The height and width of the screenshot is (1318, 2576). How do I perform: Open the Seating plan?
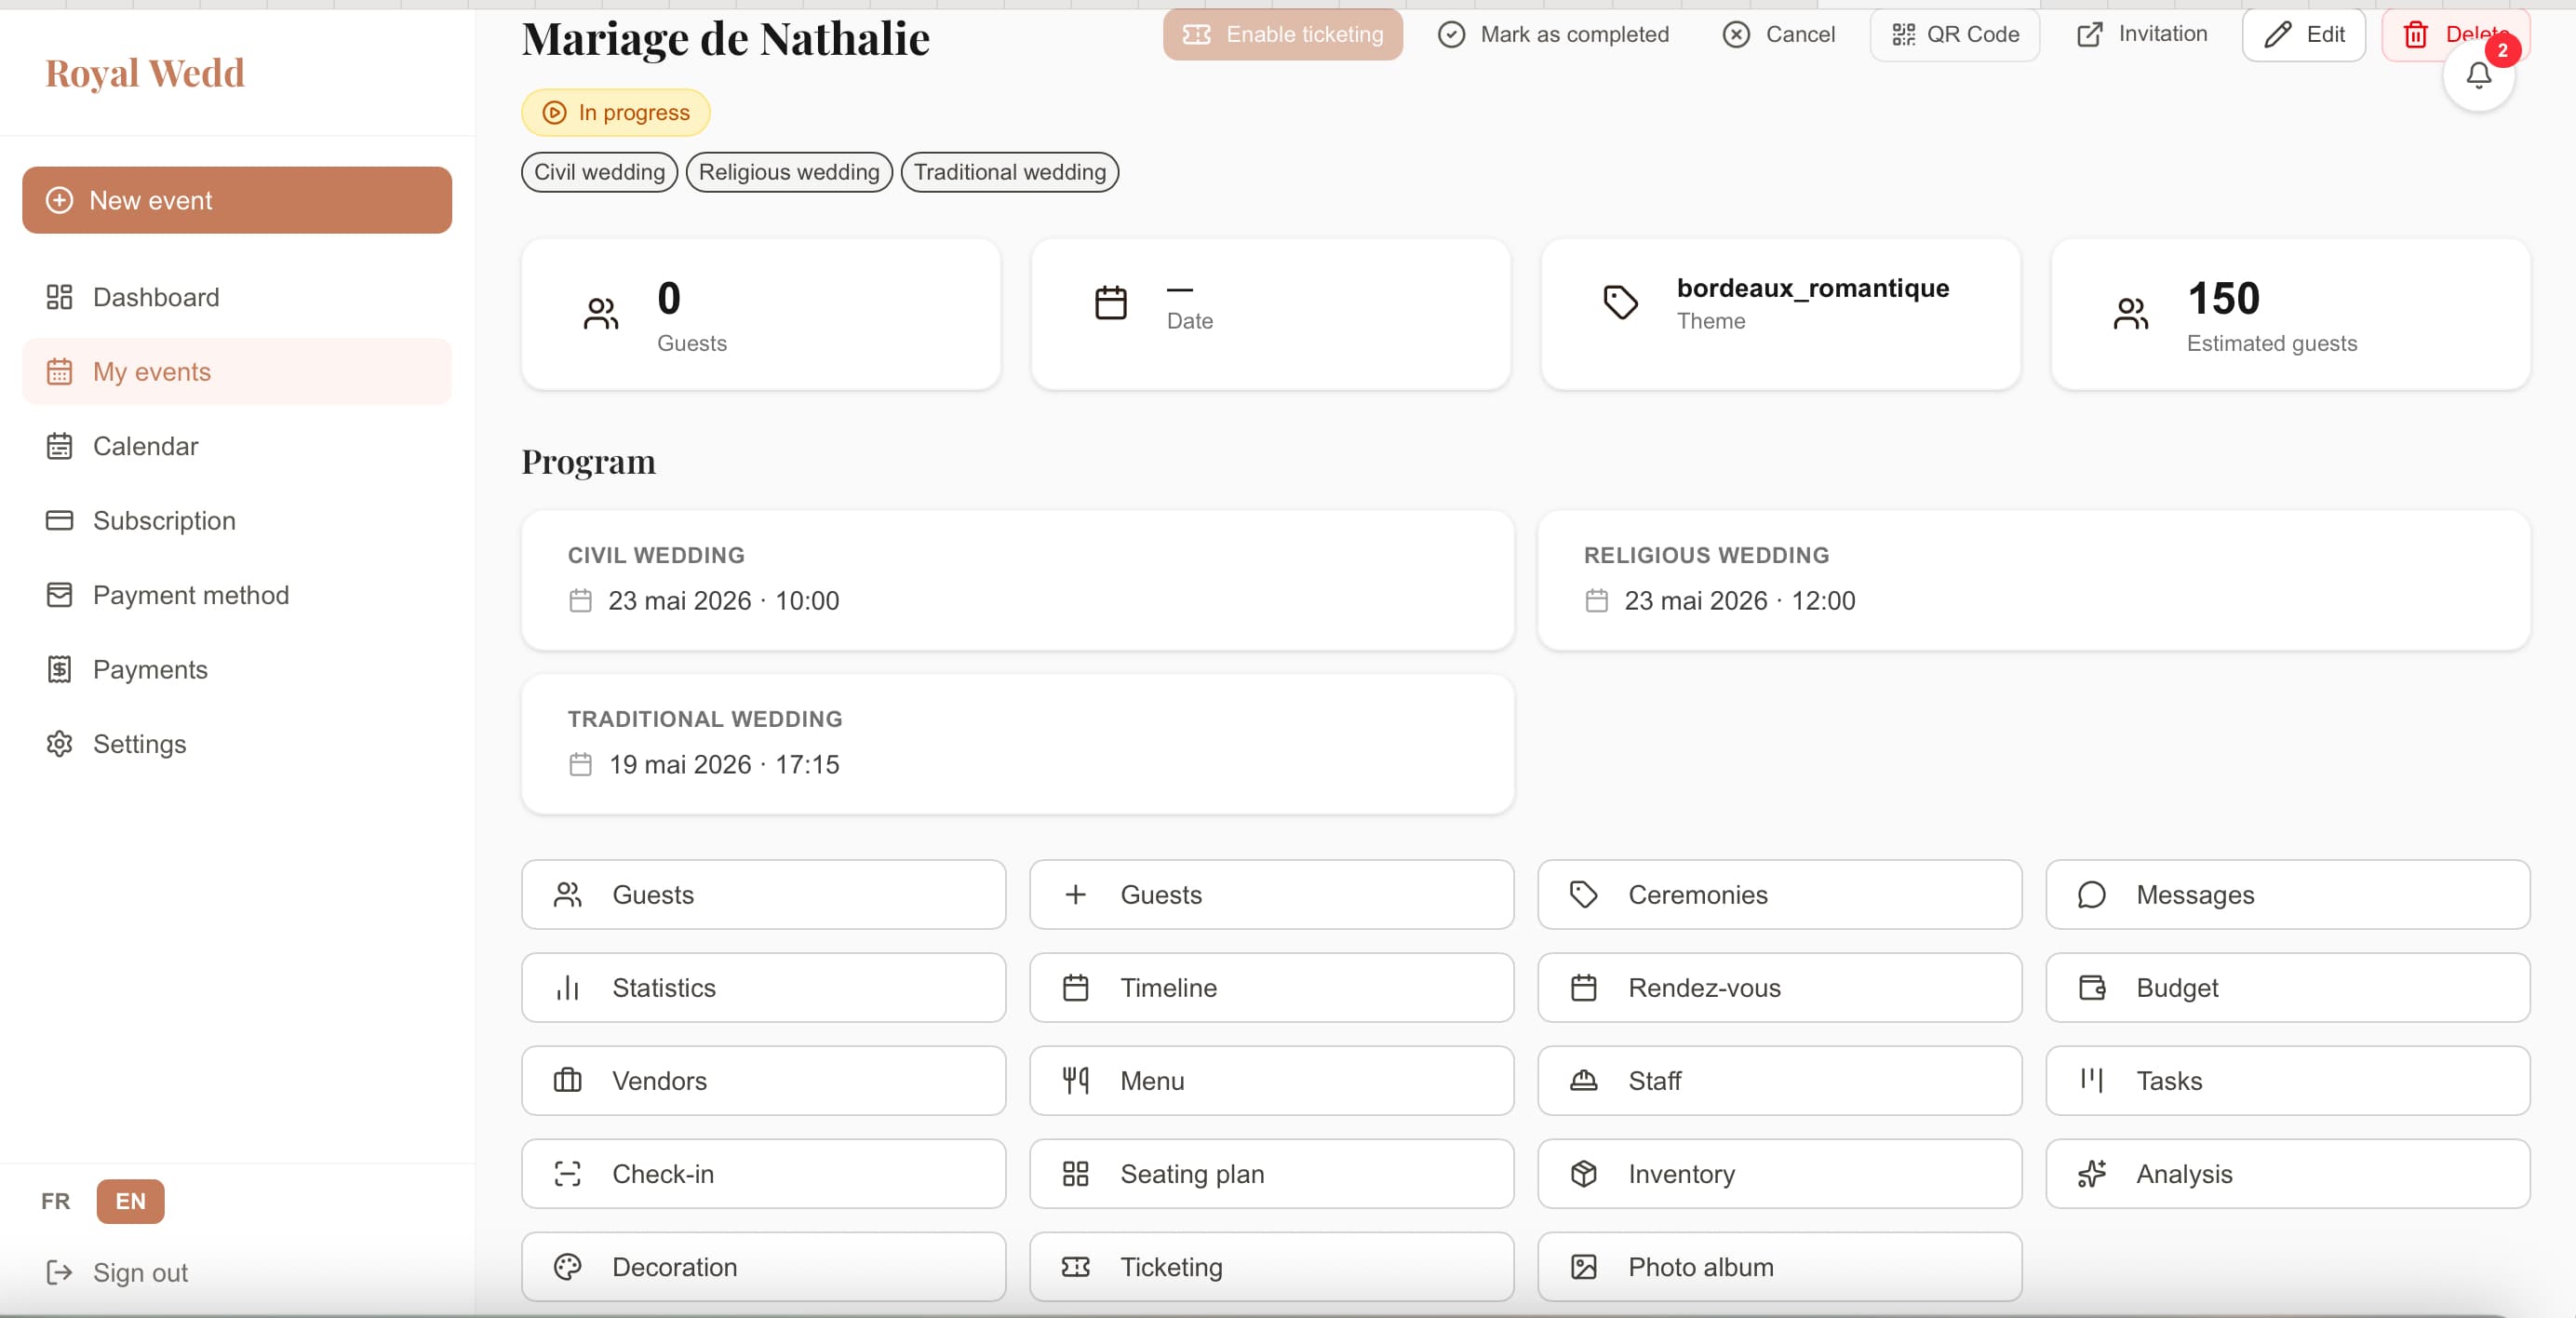click(1270, 1174)
